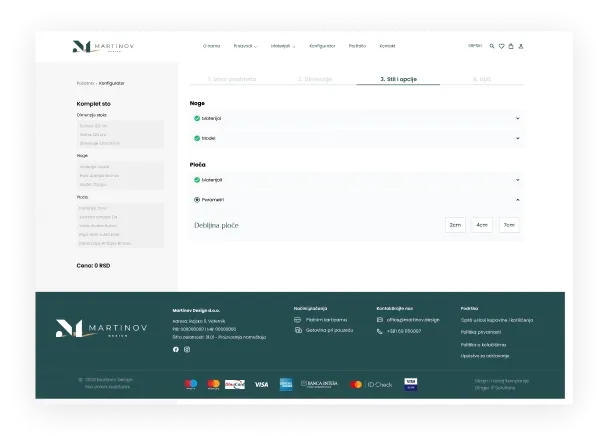Click the American Express logo
This screenshot has height=445, width=609.
(286, 384)
